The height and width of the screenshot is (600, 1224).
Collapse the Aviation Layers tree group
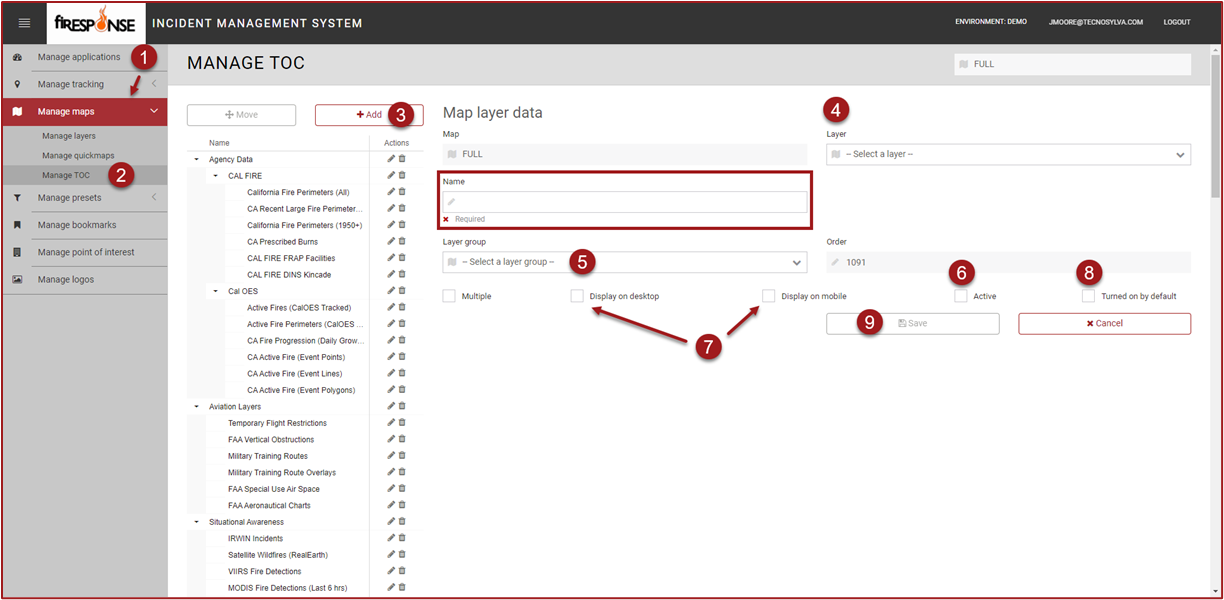pyautogui.click(x=197, y=407)
